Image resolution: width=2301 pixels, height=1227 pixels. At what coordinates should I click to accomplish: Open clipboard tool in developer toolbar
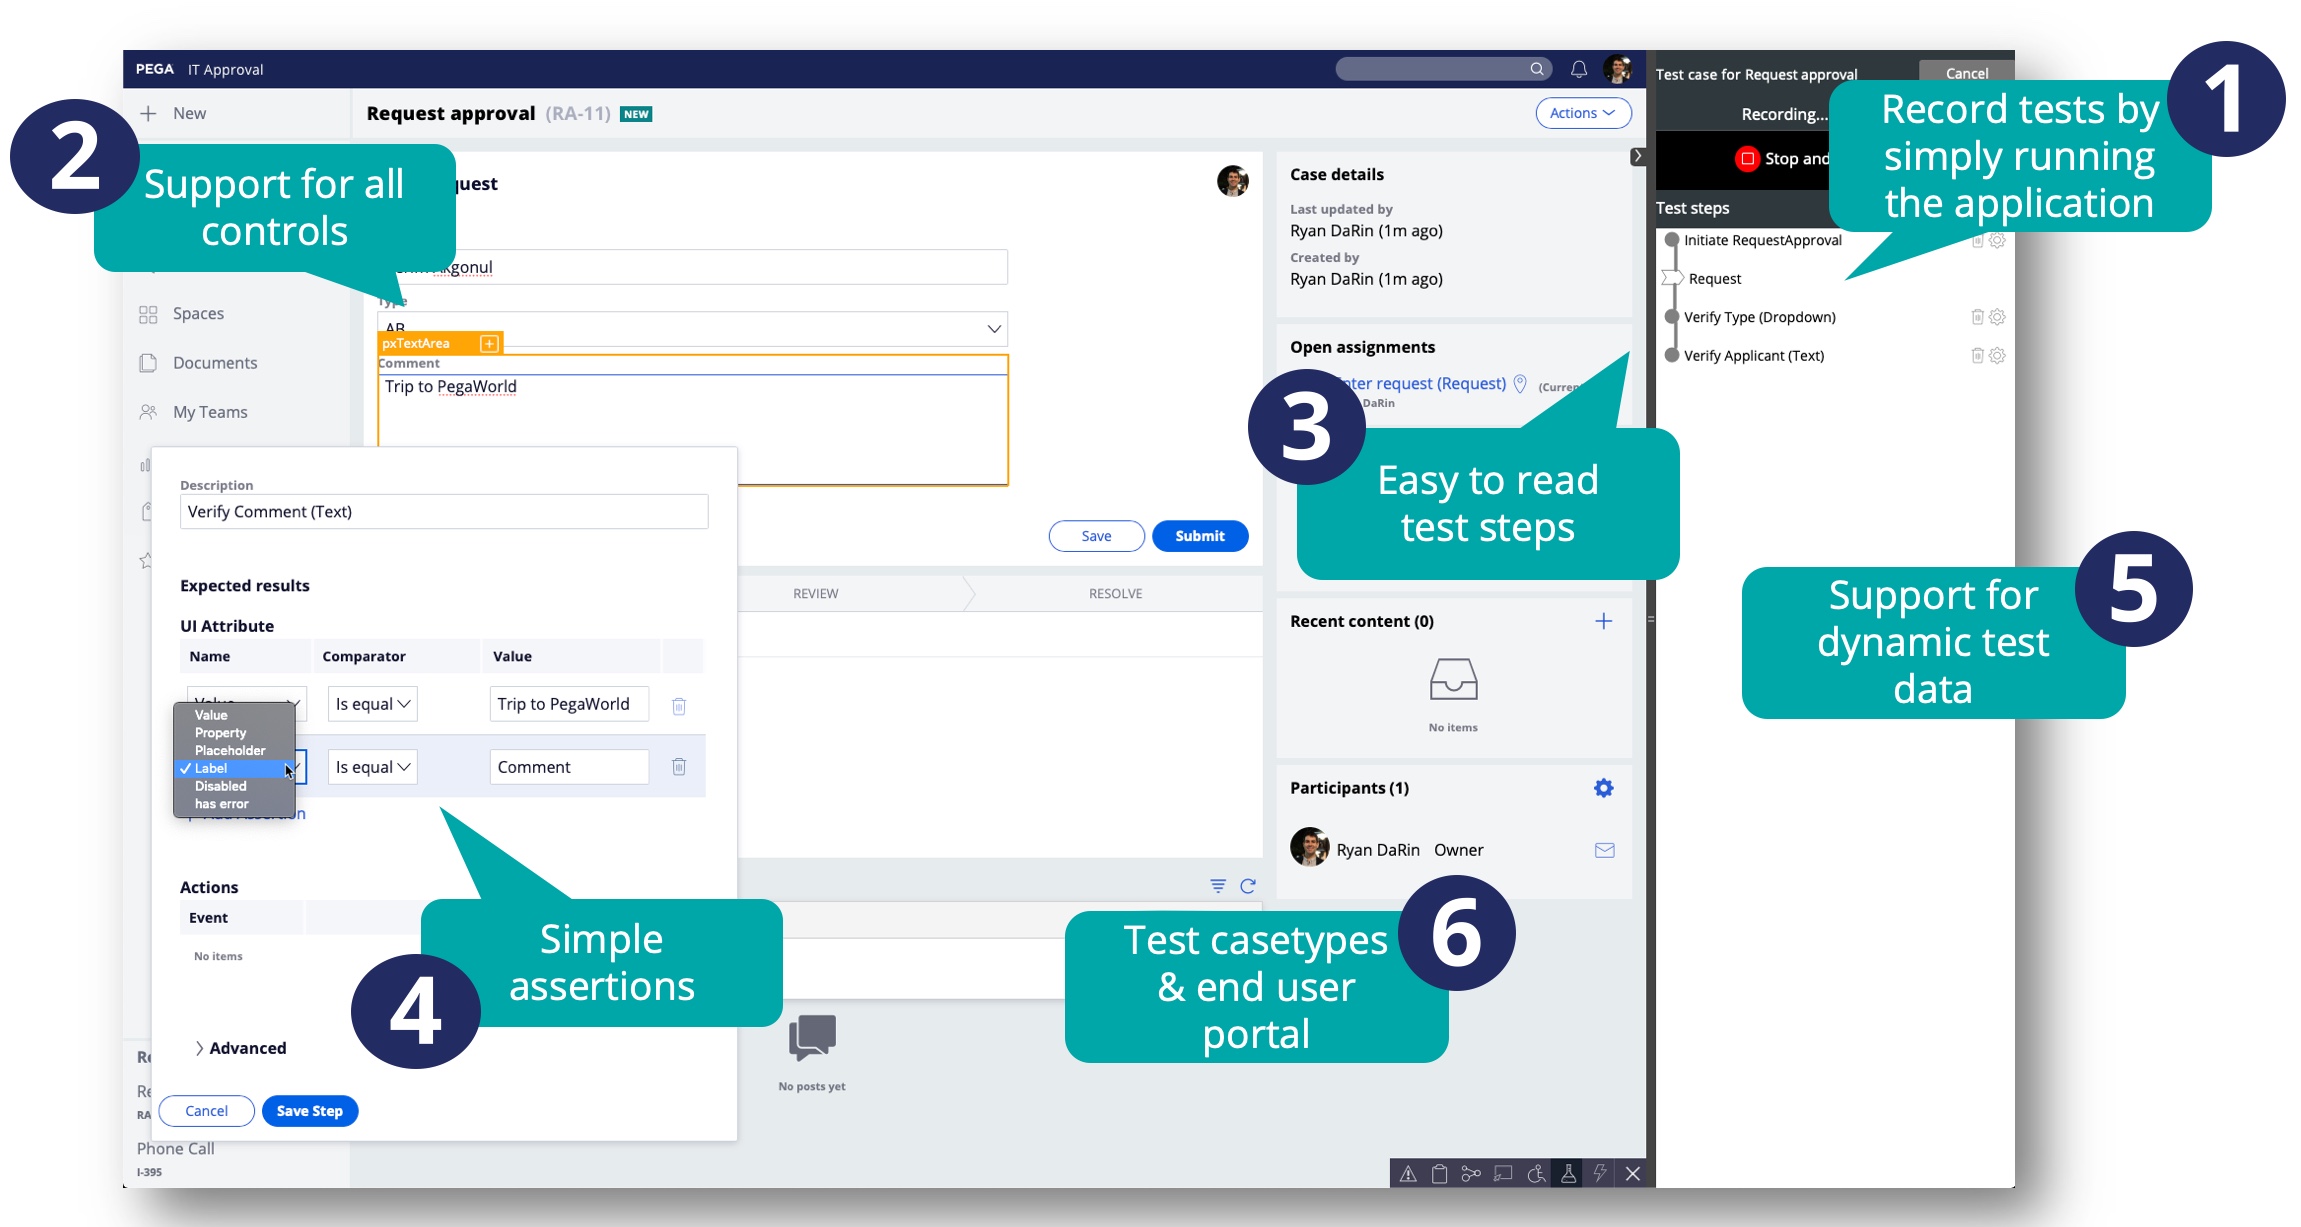tap(1440, 1174)
